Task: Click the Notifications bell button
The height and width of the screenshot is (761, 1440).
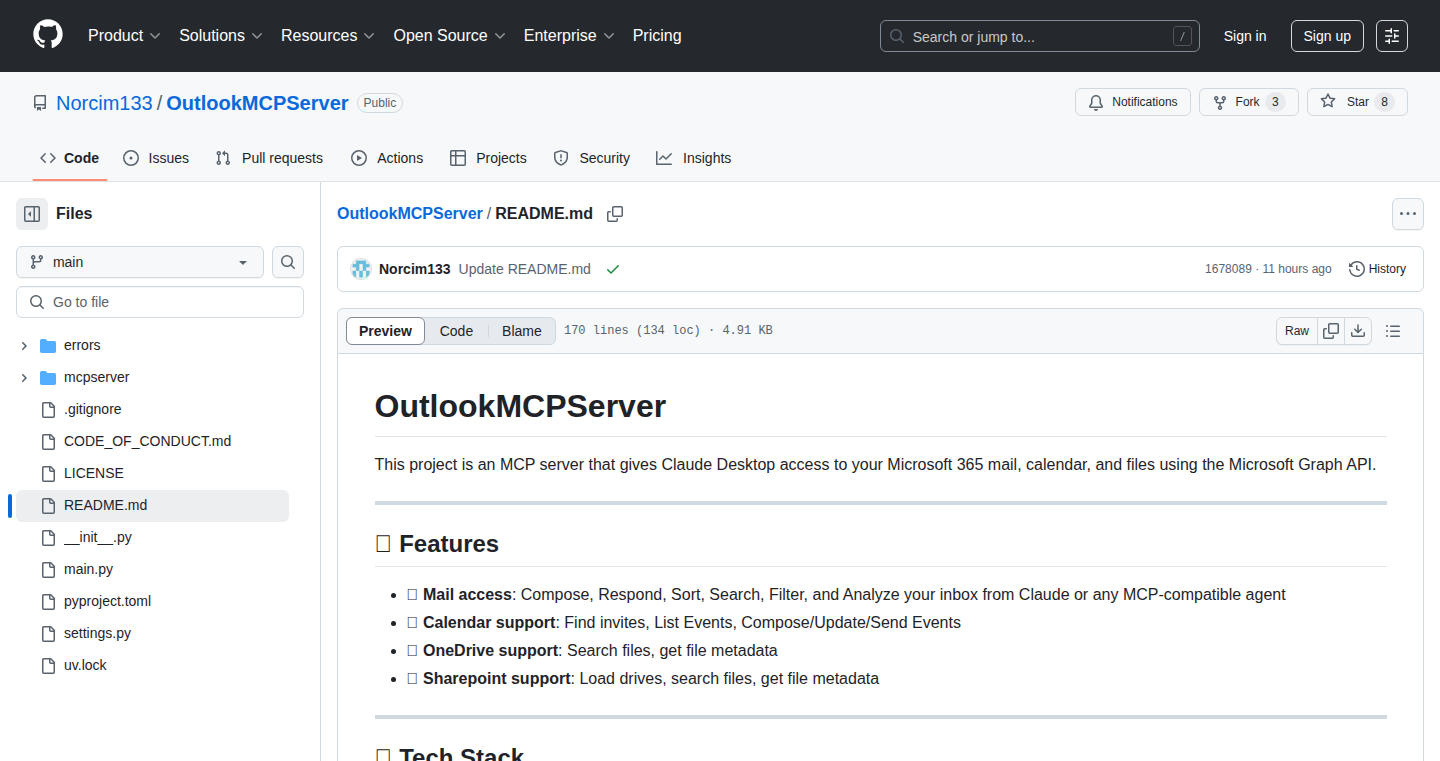Action: tap(1133, 102)
